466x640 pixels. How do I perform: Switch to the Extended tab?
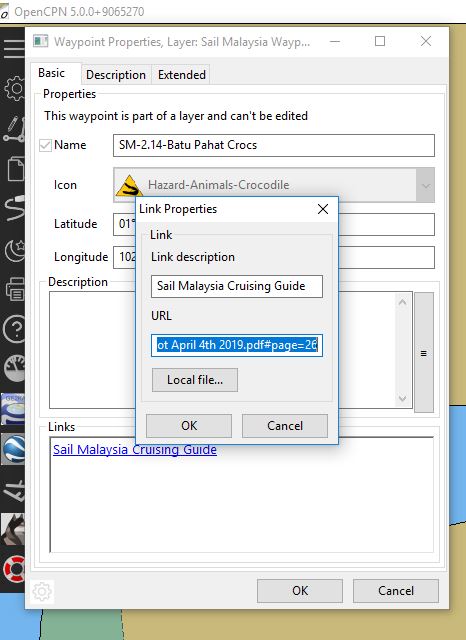point(182,75)
